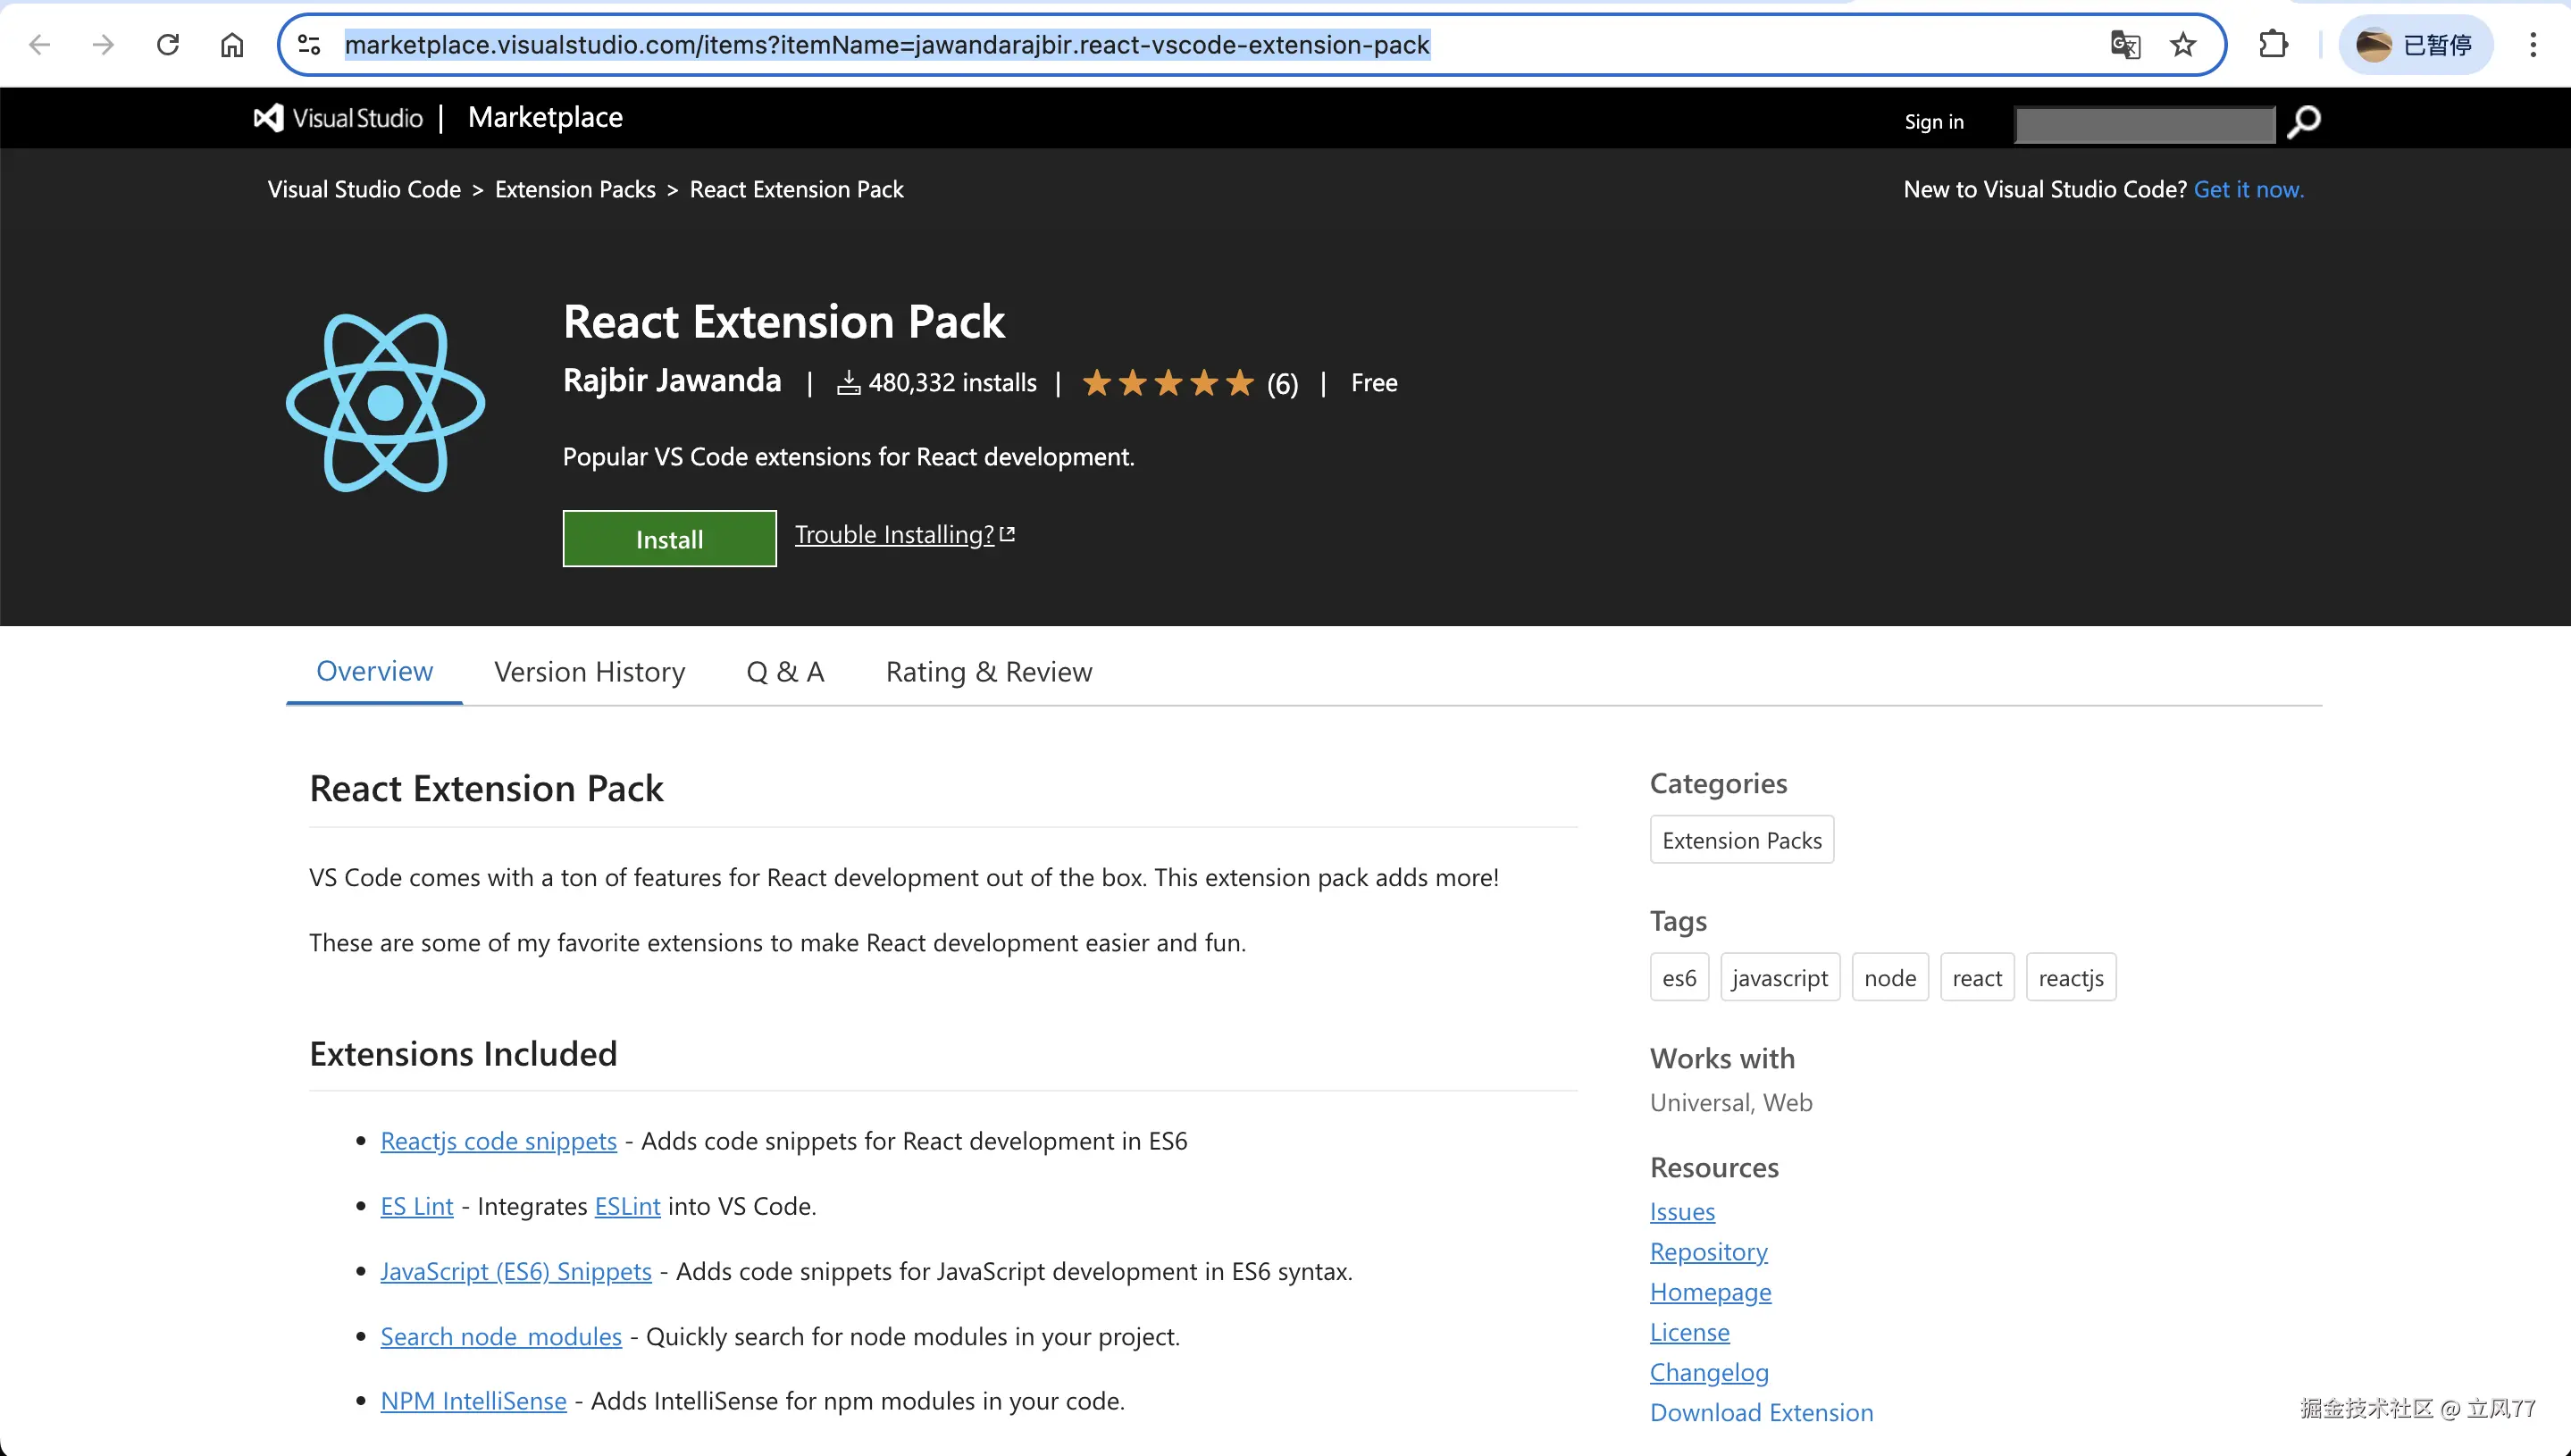The width and height of the screenshot is (2571, 1456).
Task: Click the Marketplace search input field
Action: (2144, 124)
